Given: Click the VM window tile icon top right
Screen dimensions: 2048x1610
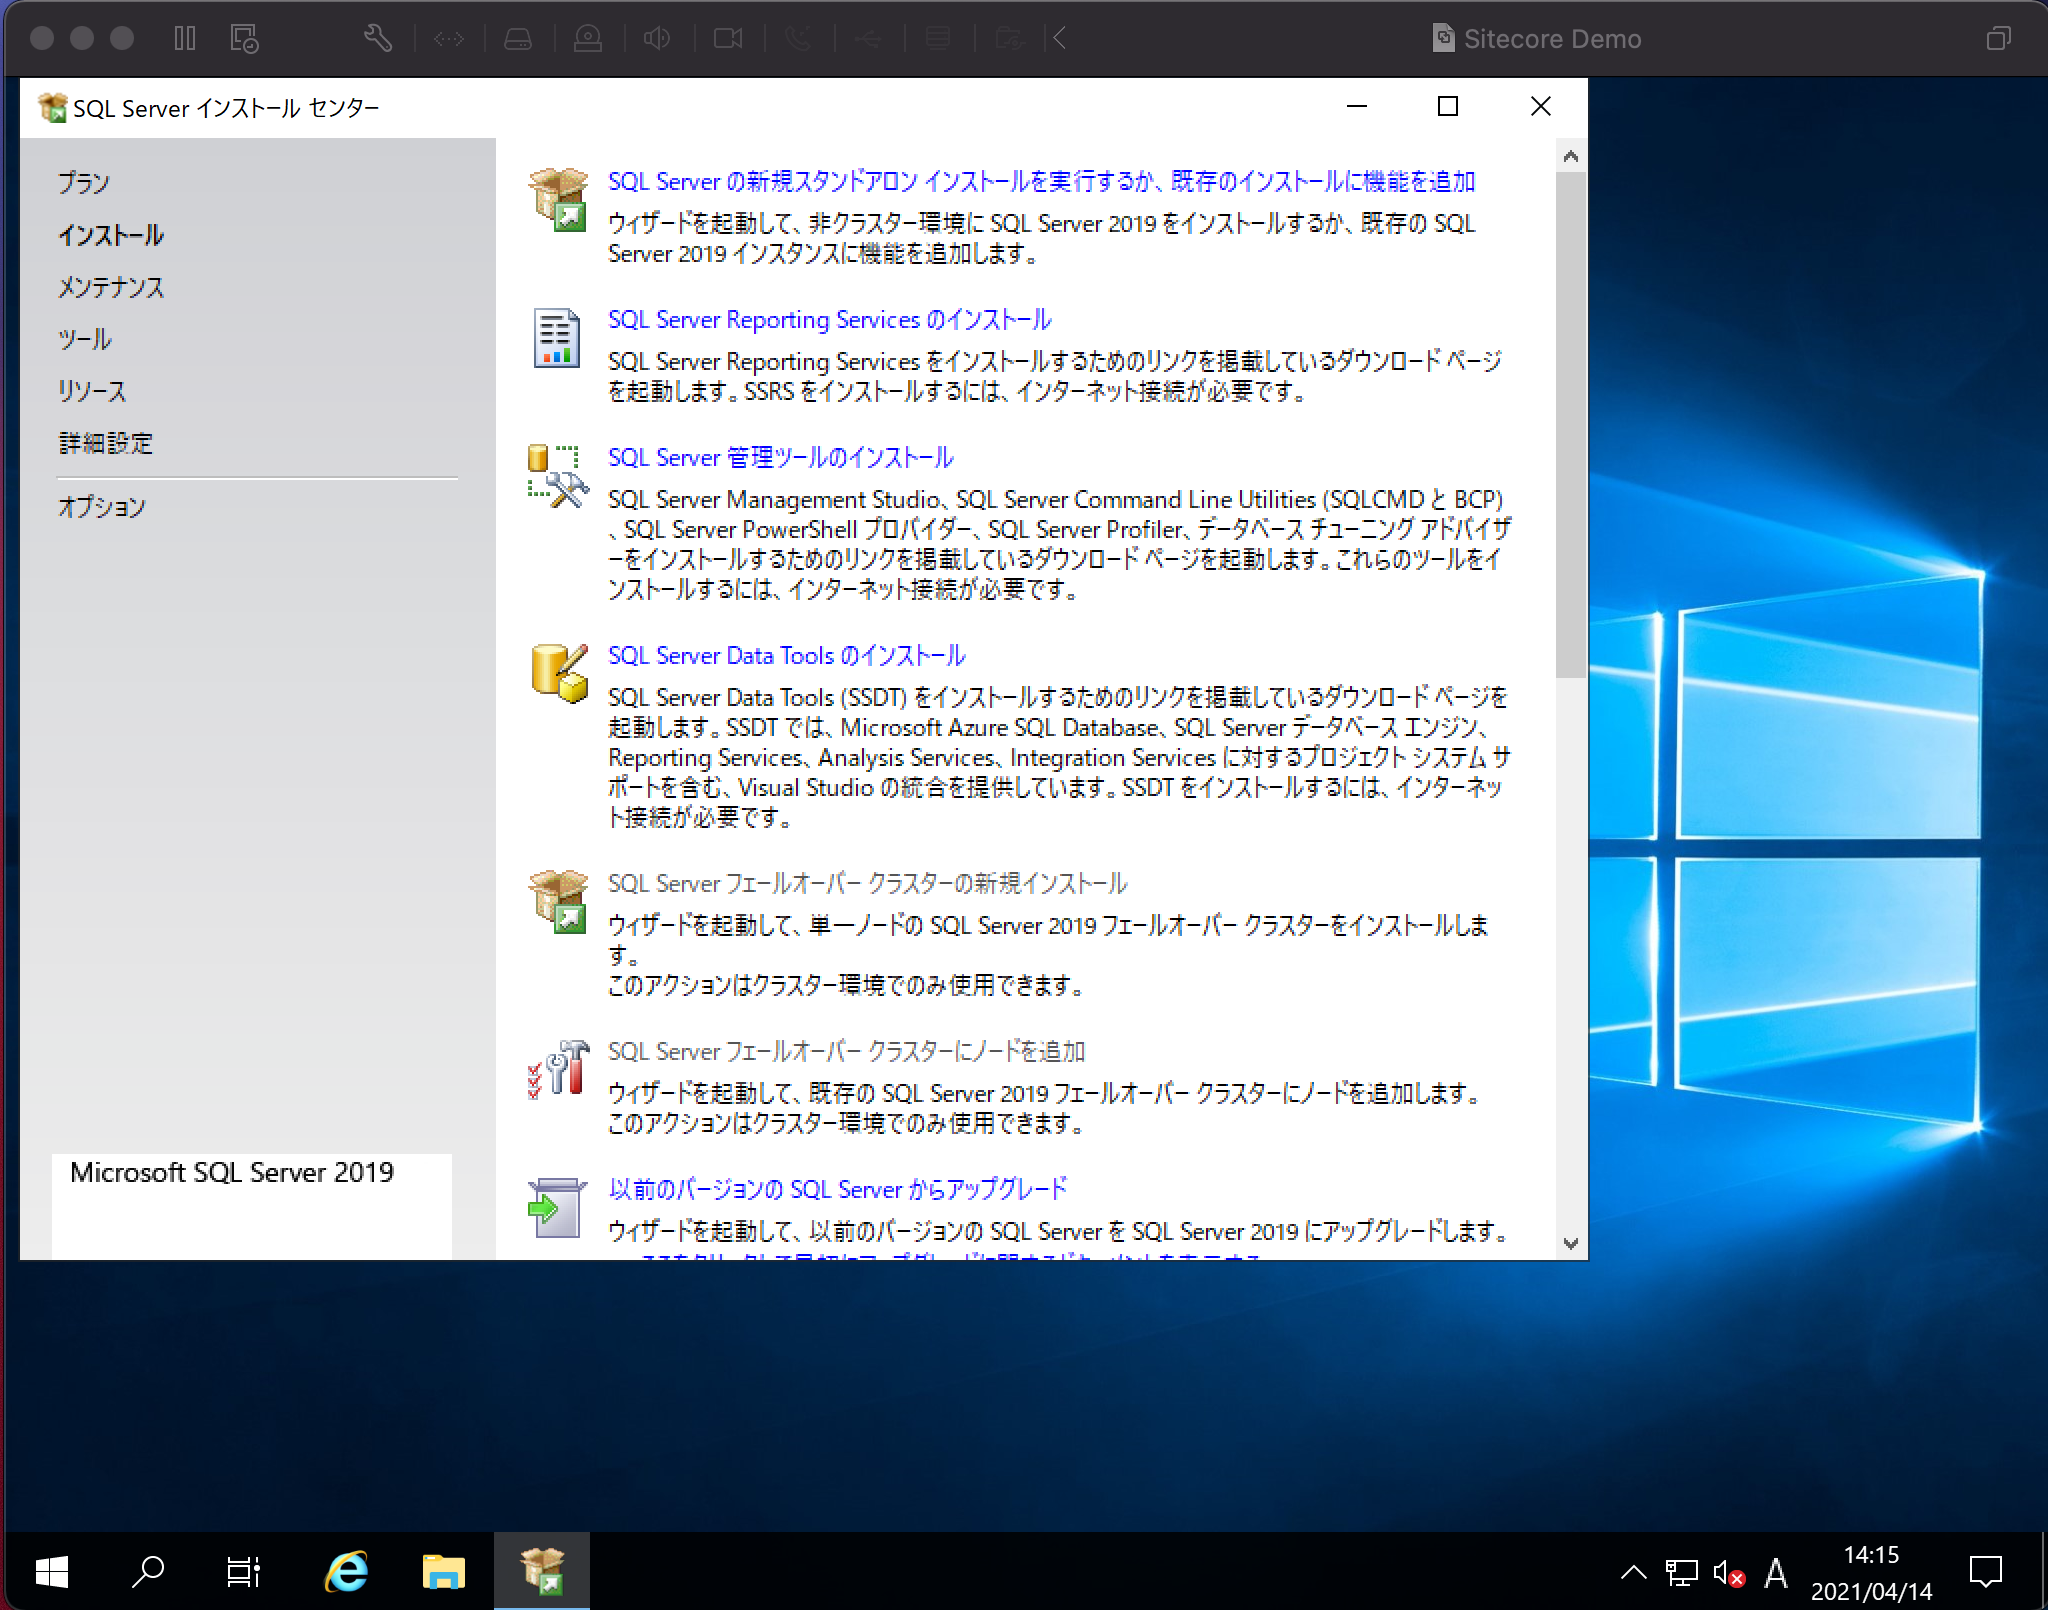Looking at the screenshot, I should [x=1999, y=39].
